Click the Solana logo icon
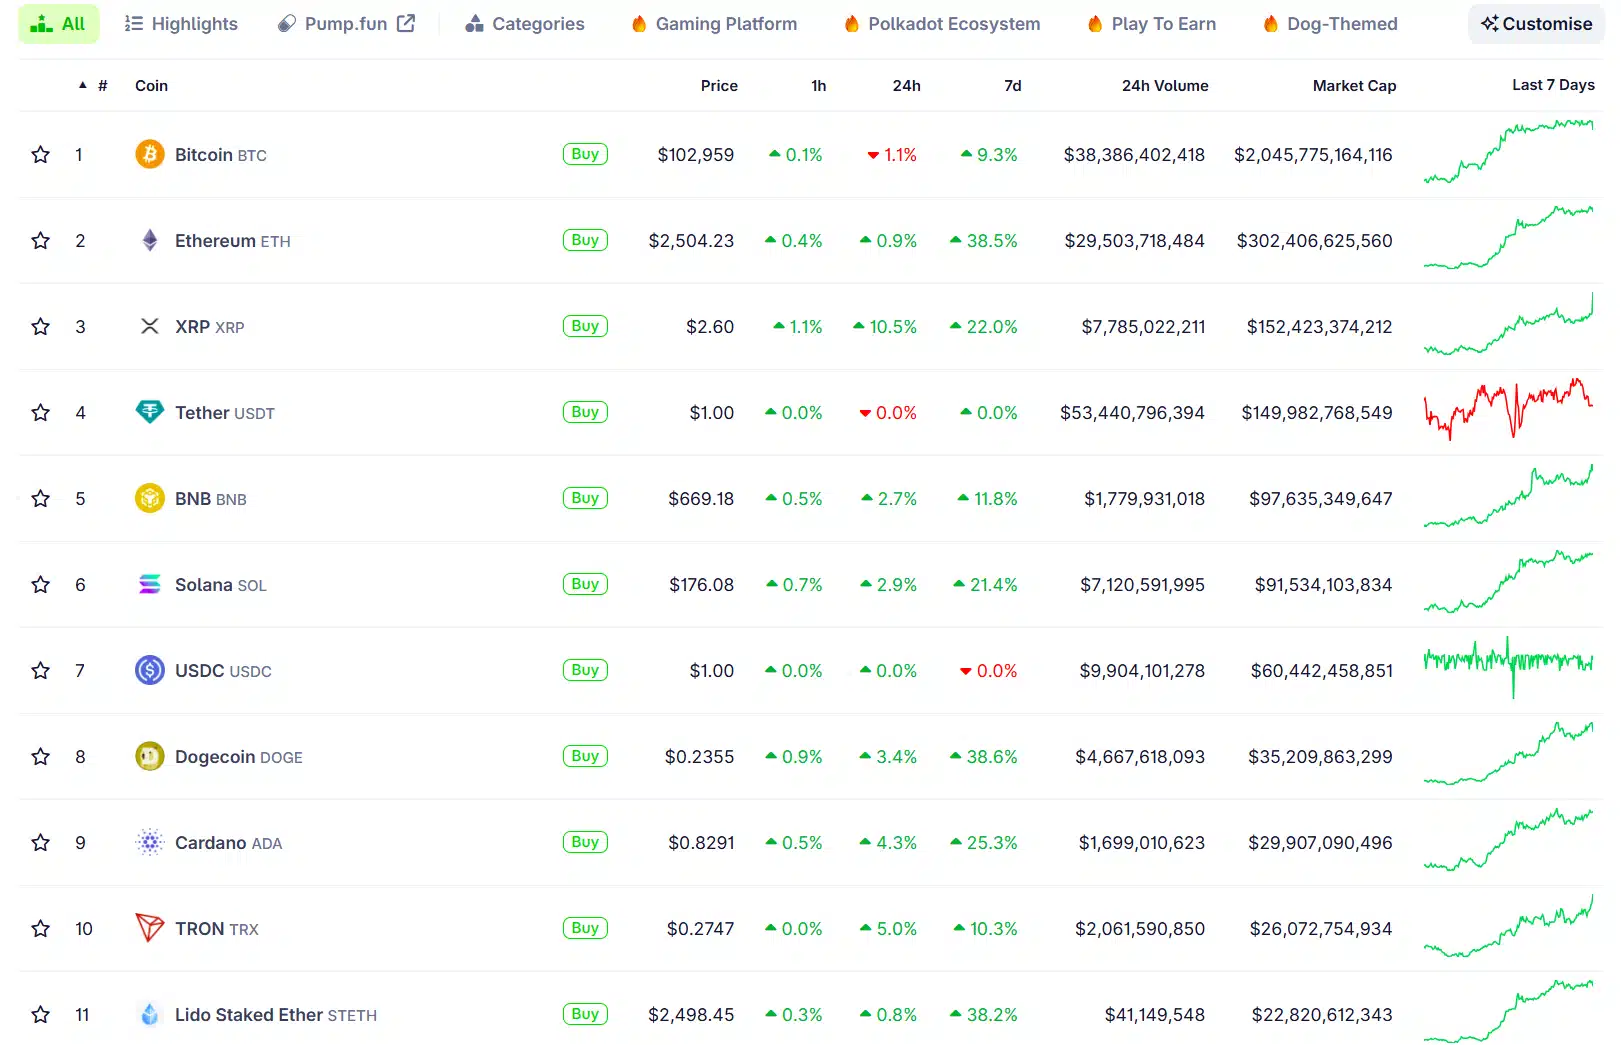This screenshot has height=1045, width=1621. [x=149, y=584]
